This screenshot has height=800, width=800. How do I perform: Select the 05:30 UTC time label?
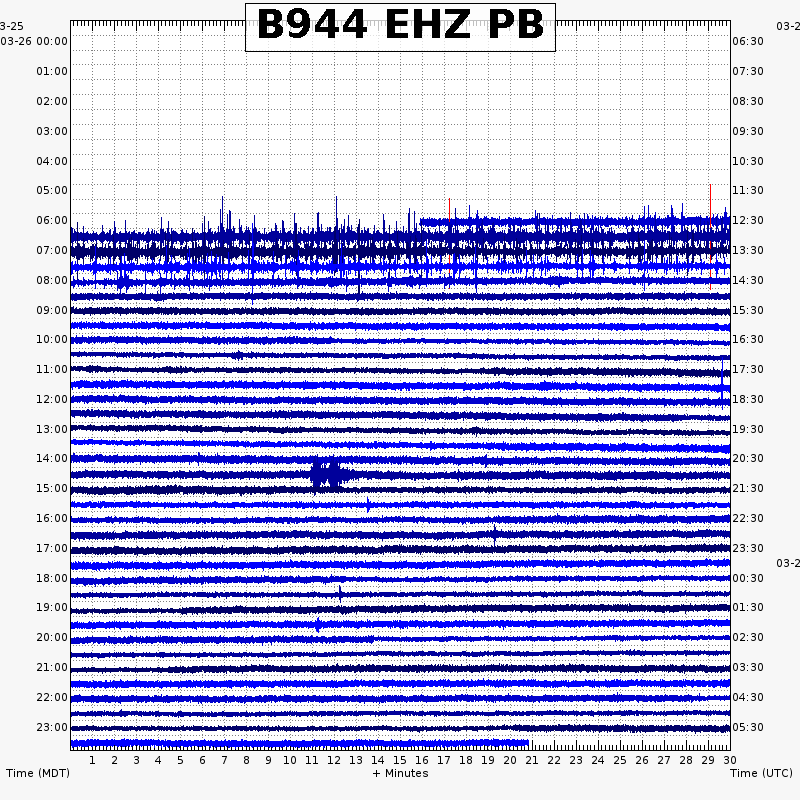pos(748,727)
